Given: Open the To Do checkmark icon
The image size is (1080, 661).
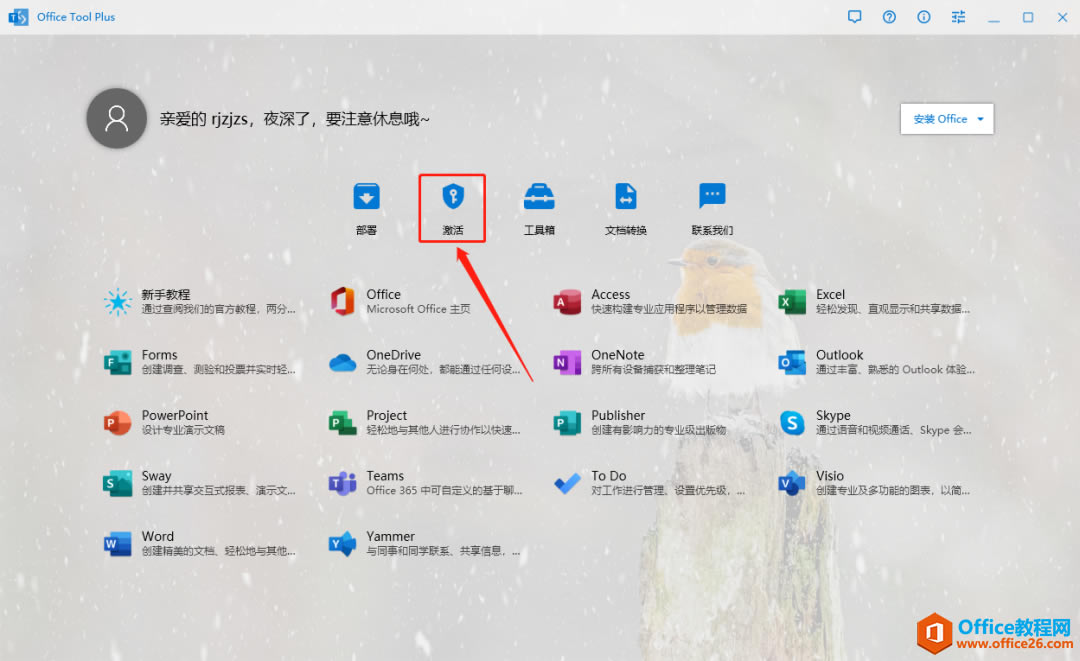Looking at the screenshot, I should pyautogui.click(x=567, y=483).
